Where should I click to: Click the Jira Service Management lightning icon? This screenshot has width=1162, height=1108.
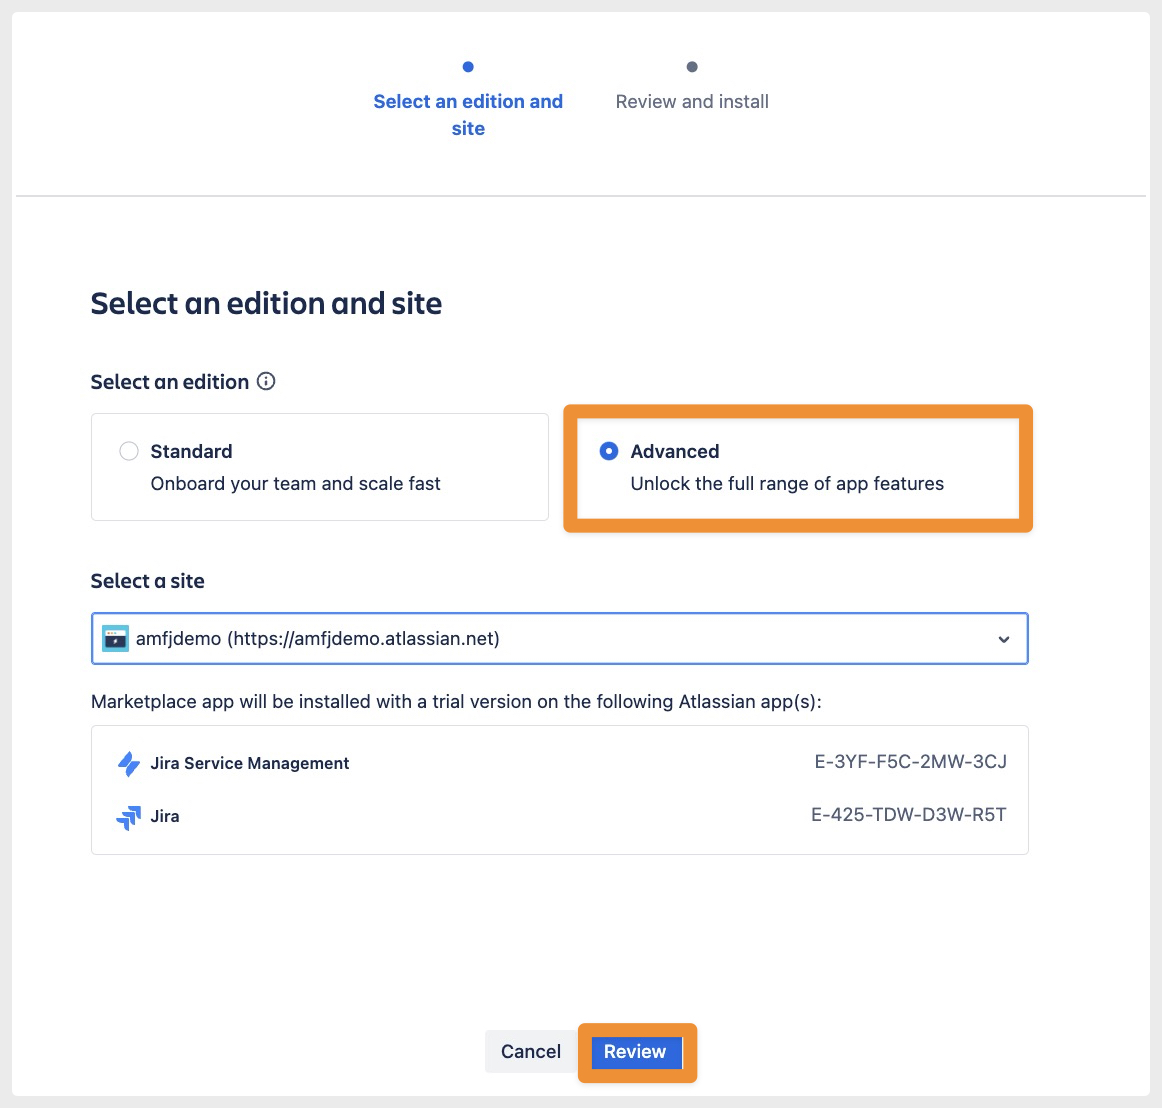(129, 763)
